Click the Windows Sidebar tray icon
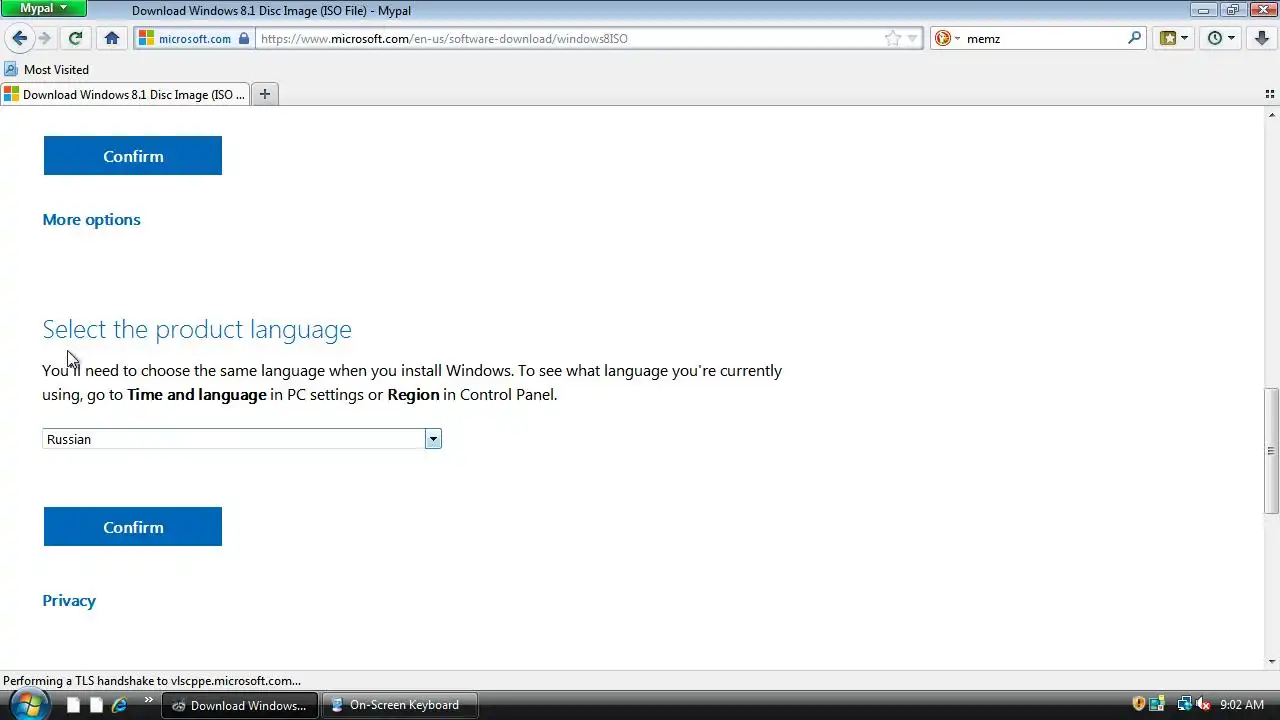The height and width of the screenshot is (720, 1280). (1156, 704)
